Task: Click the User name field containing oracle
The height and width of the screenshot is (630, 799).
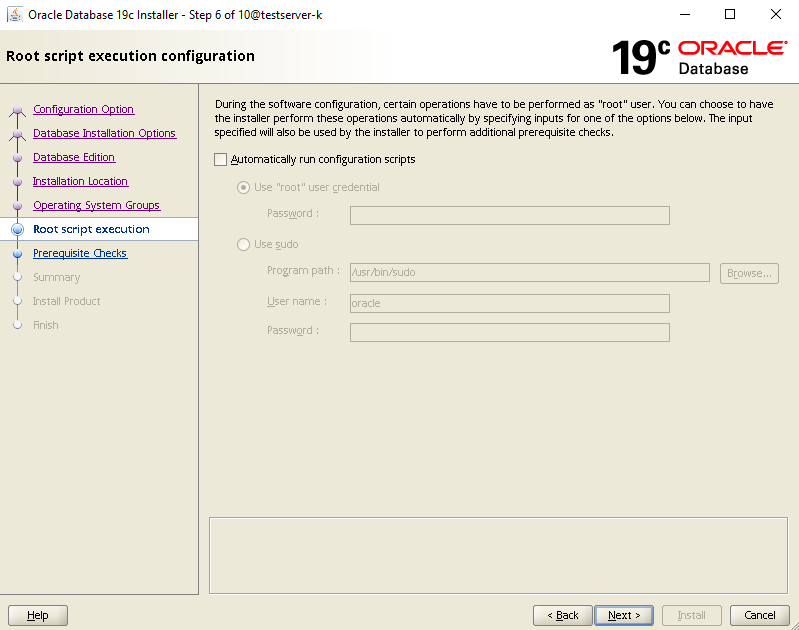Action: tap(510, 303)
